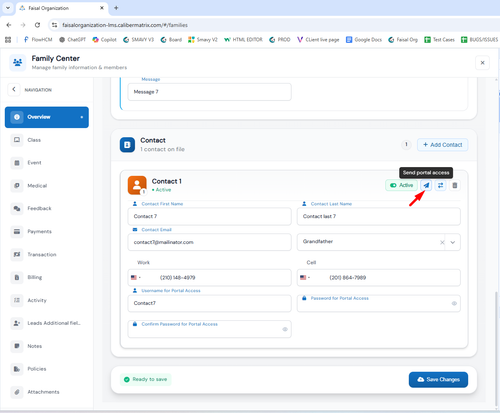
Task: Close the Family Center panel
Action: [x=482, y=63]
